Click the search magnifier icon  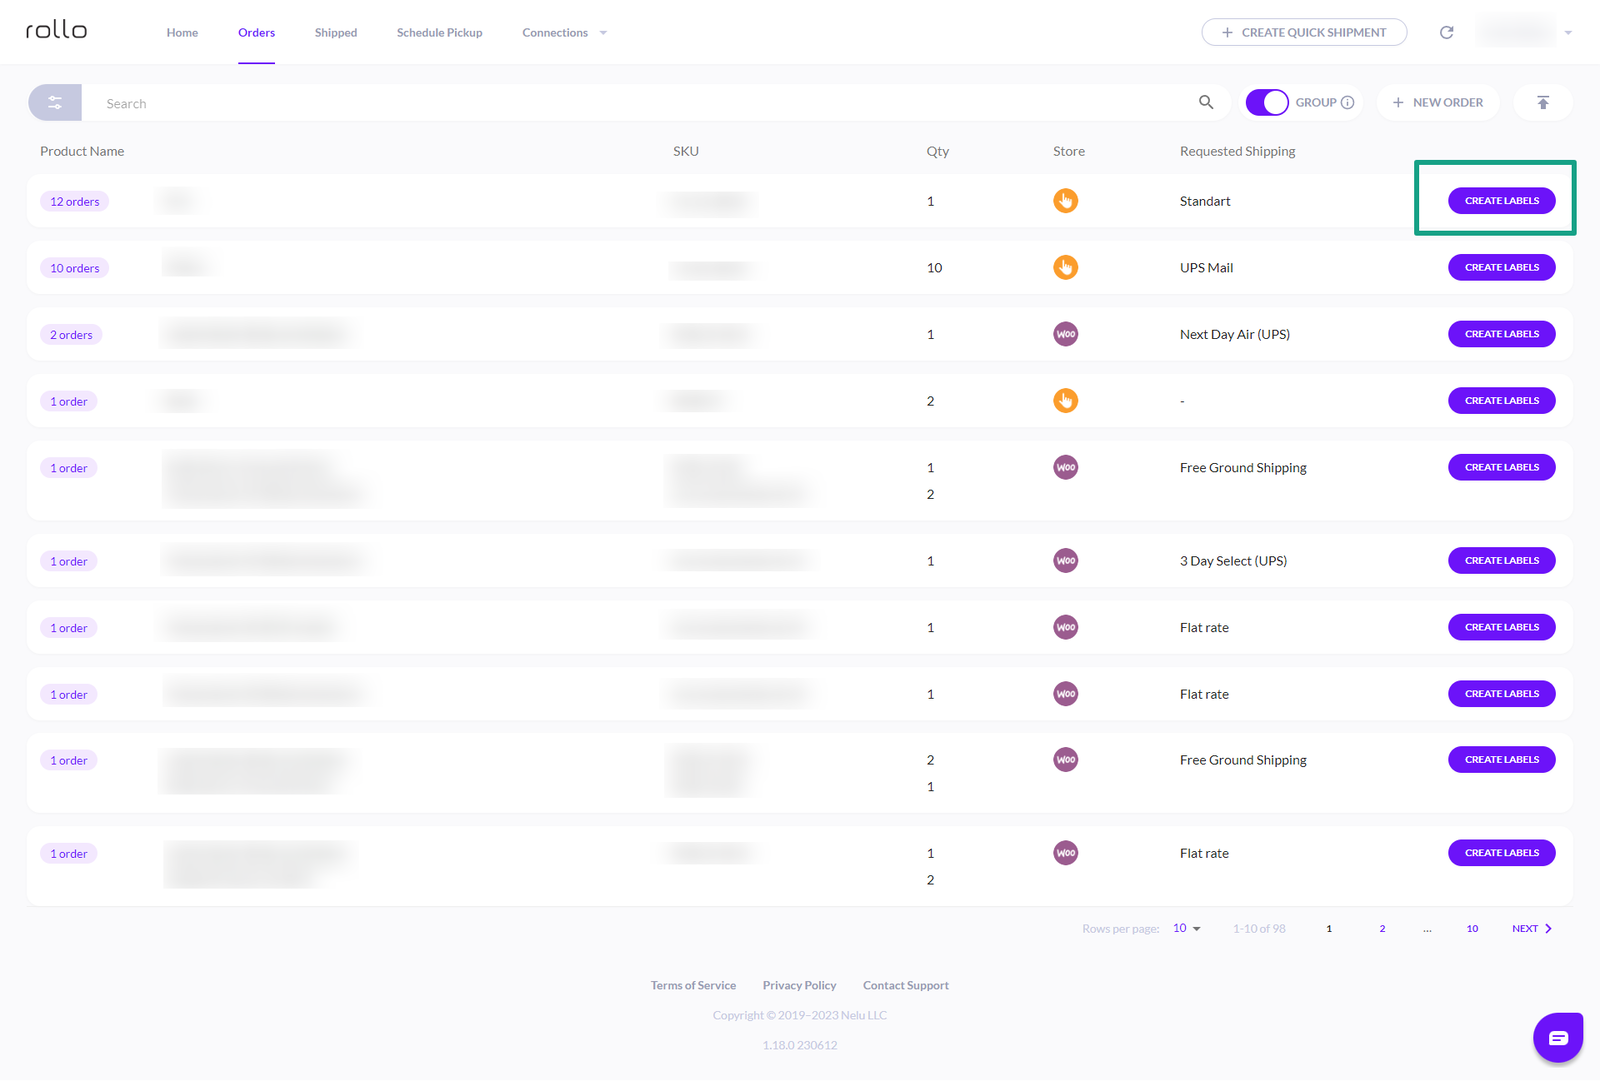pos(1206,102)
